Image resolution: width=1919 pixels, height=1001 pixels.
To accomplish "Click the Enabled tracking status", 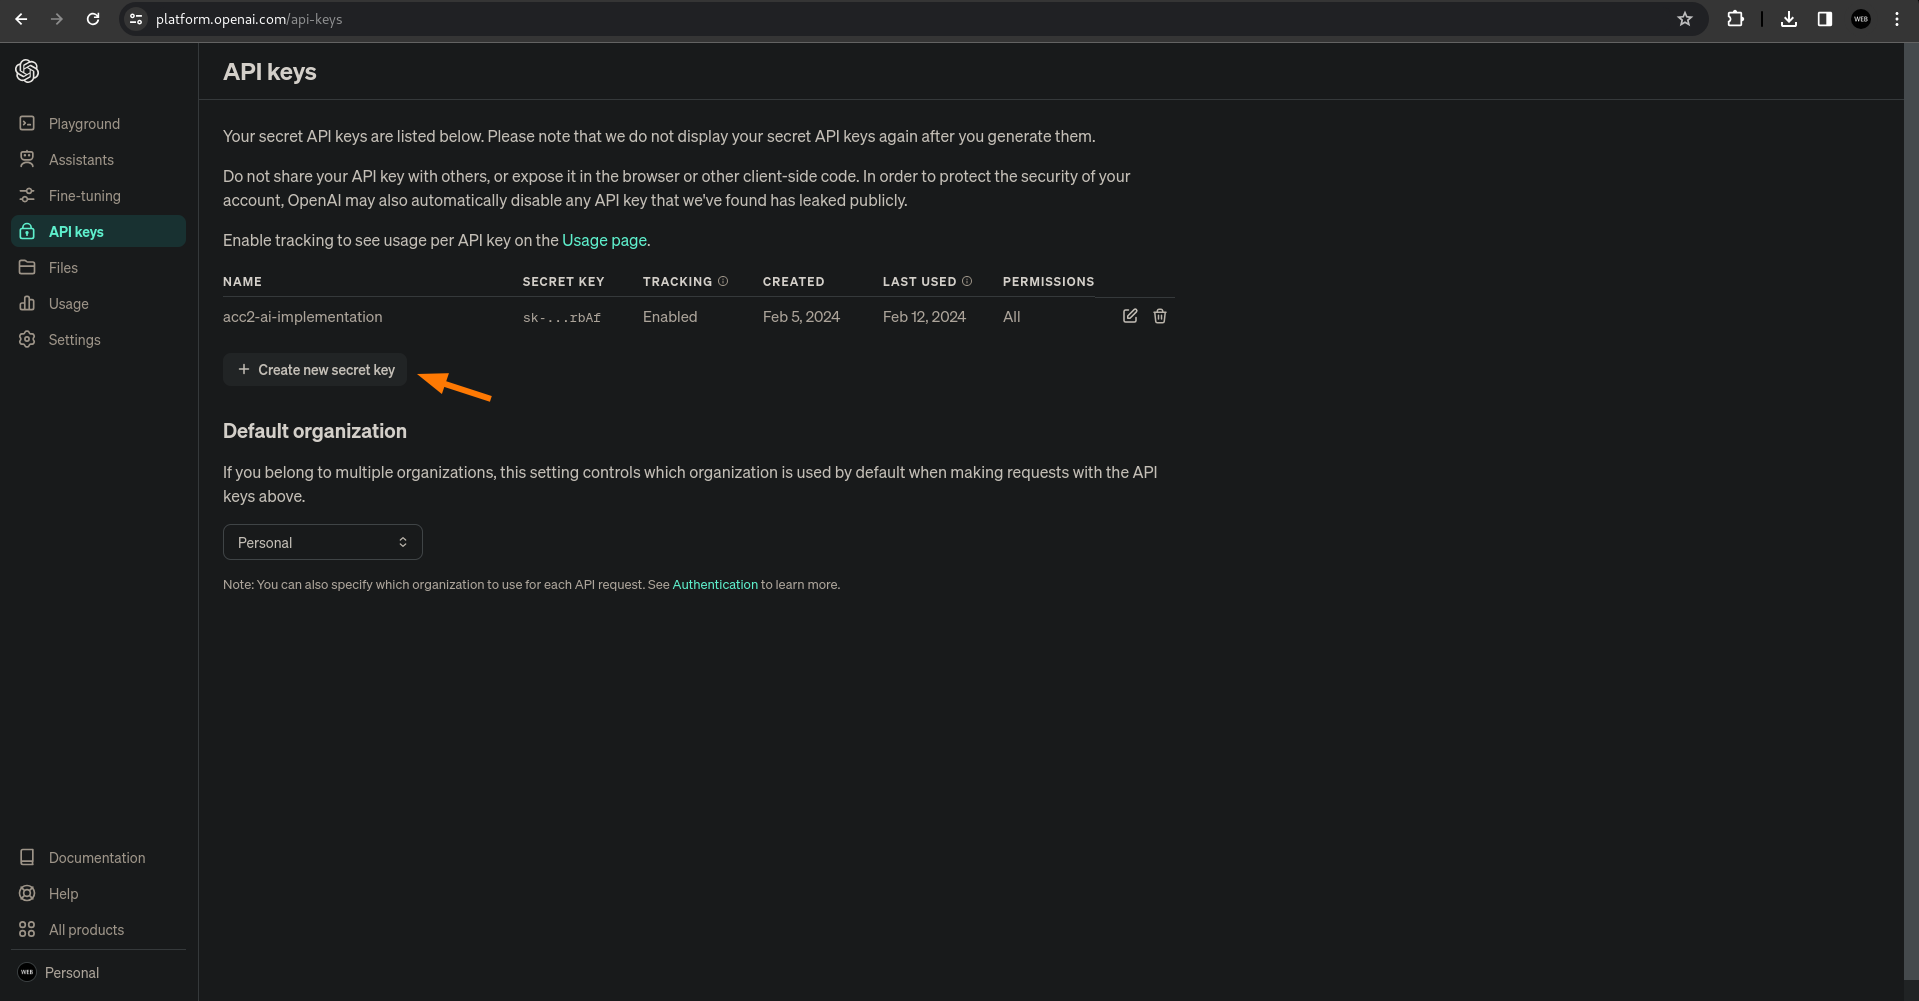I will pos(670,317).
